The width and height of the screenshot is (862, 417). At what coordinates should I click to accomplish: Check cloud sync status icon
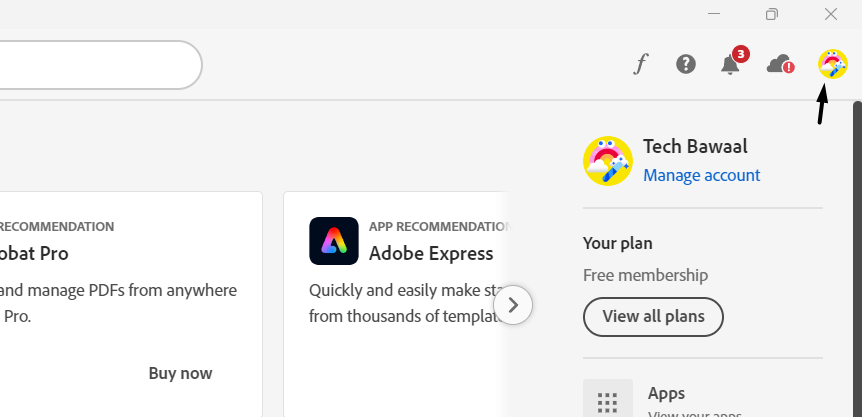coord(779,65)
